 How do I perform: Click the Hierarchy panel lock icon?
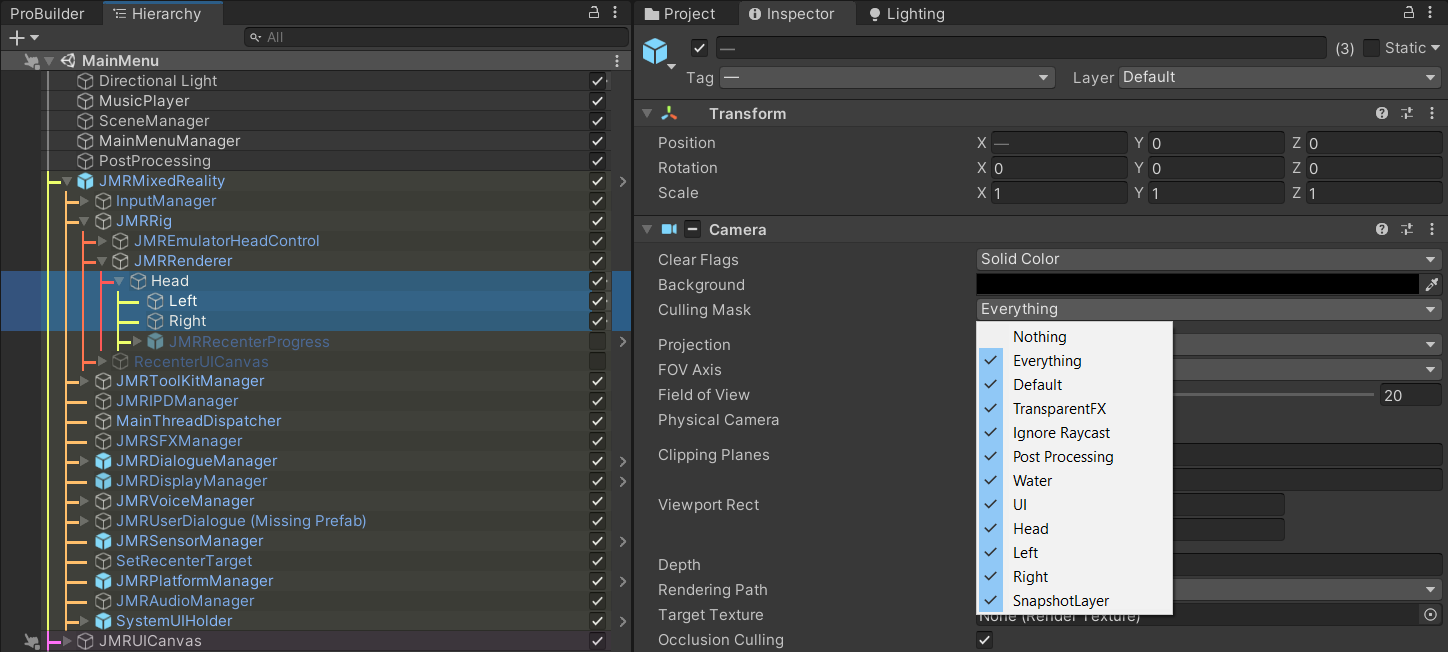(x=593, y=13)
